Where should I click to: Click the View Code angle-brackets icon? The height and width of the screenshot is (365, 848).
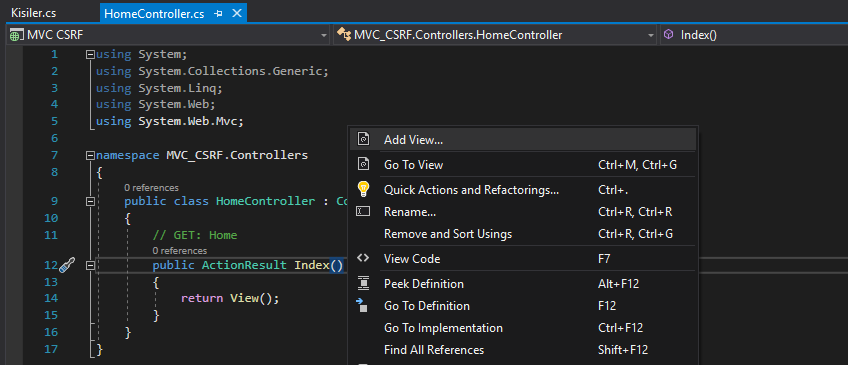363,258
